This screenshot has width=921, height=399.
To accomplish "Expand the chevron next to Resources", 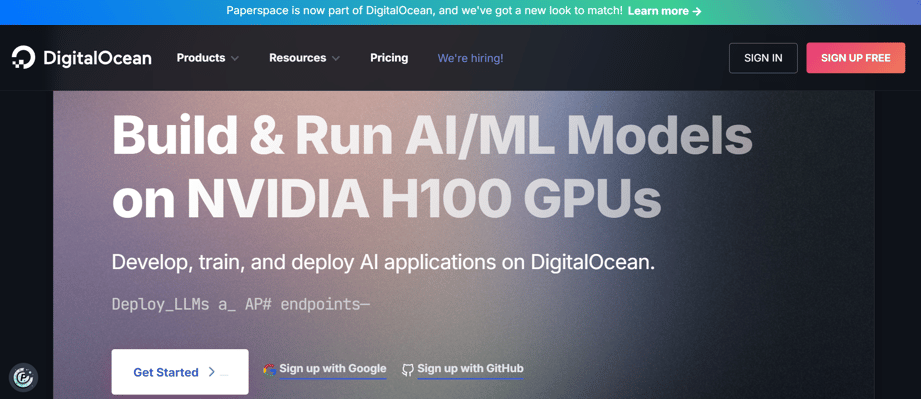I will [335, 58].
